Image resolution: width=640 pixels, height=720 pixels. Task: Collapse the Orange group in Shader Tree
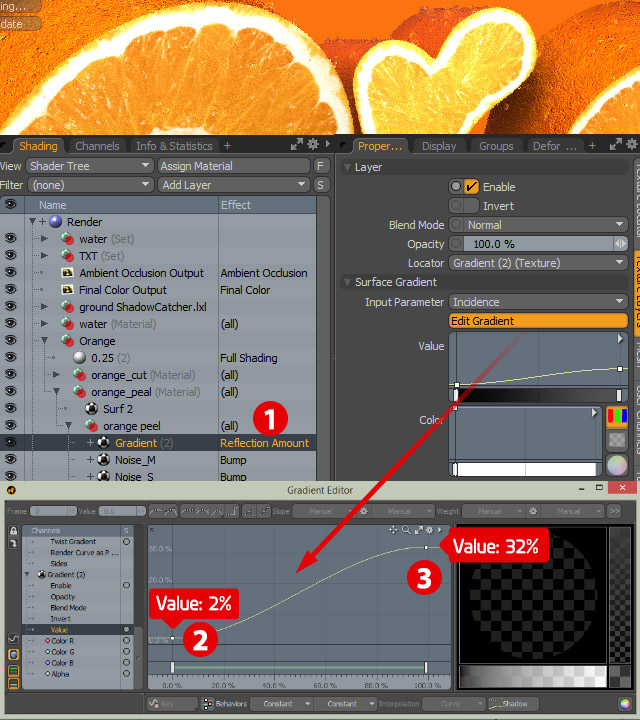pyautogui.click(x=45, y=341)
